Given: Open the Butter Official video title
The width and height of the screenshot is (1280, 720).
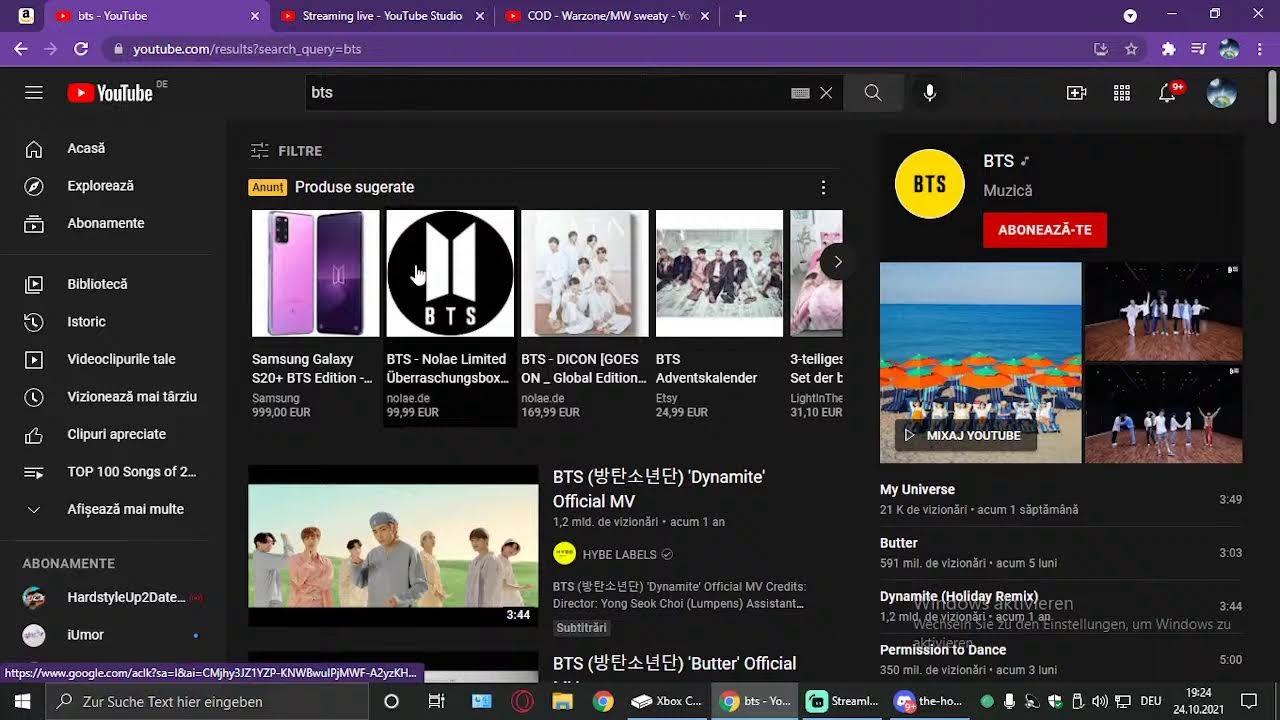Looking at the screenshot, I should (x=675, y=664).
